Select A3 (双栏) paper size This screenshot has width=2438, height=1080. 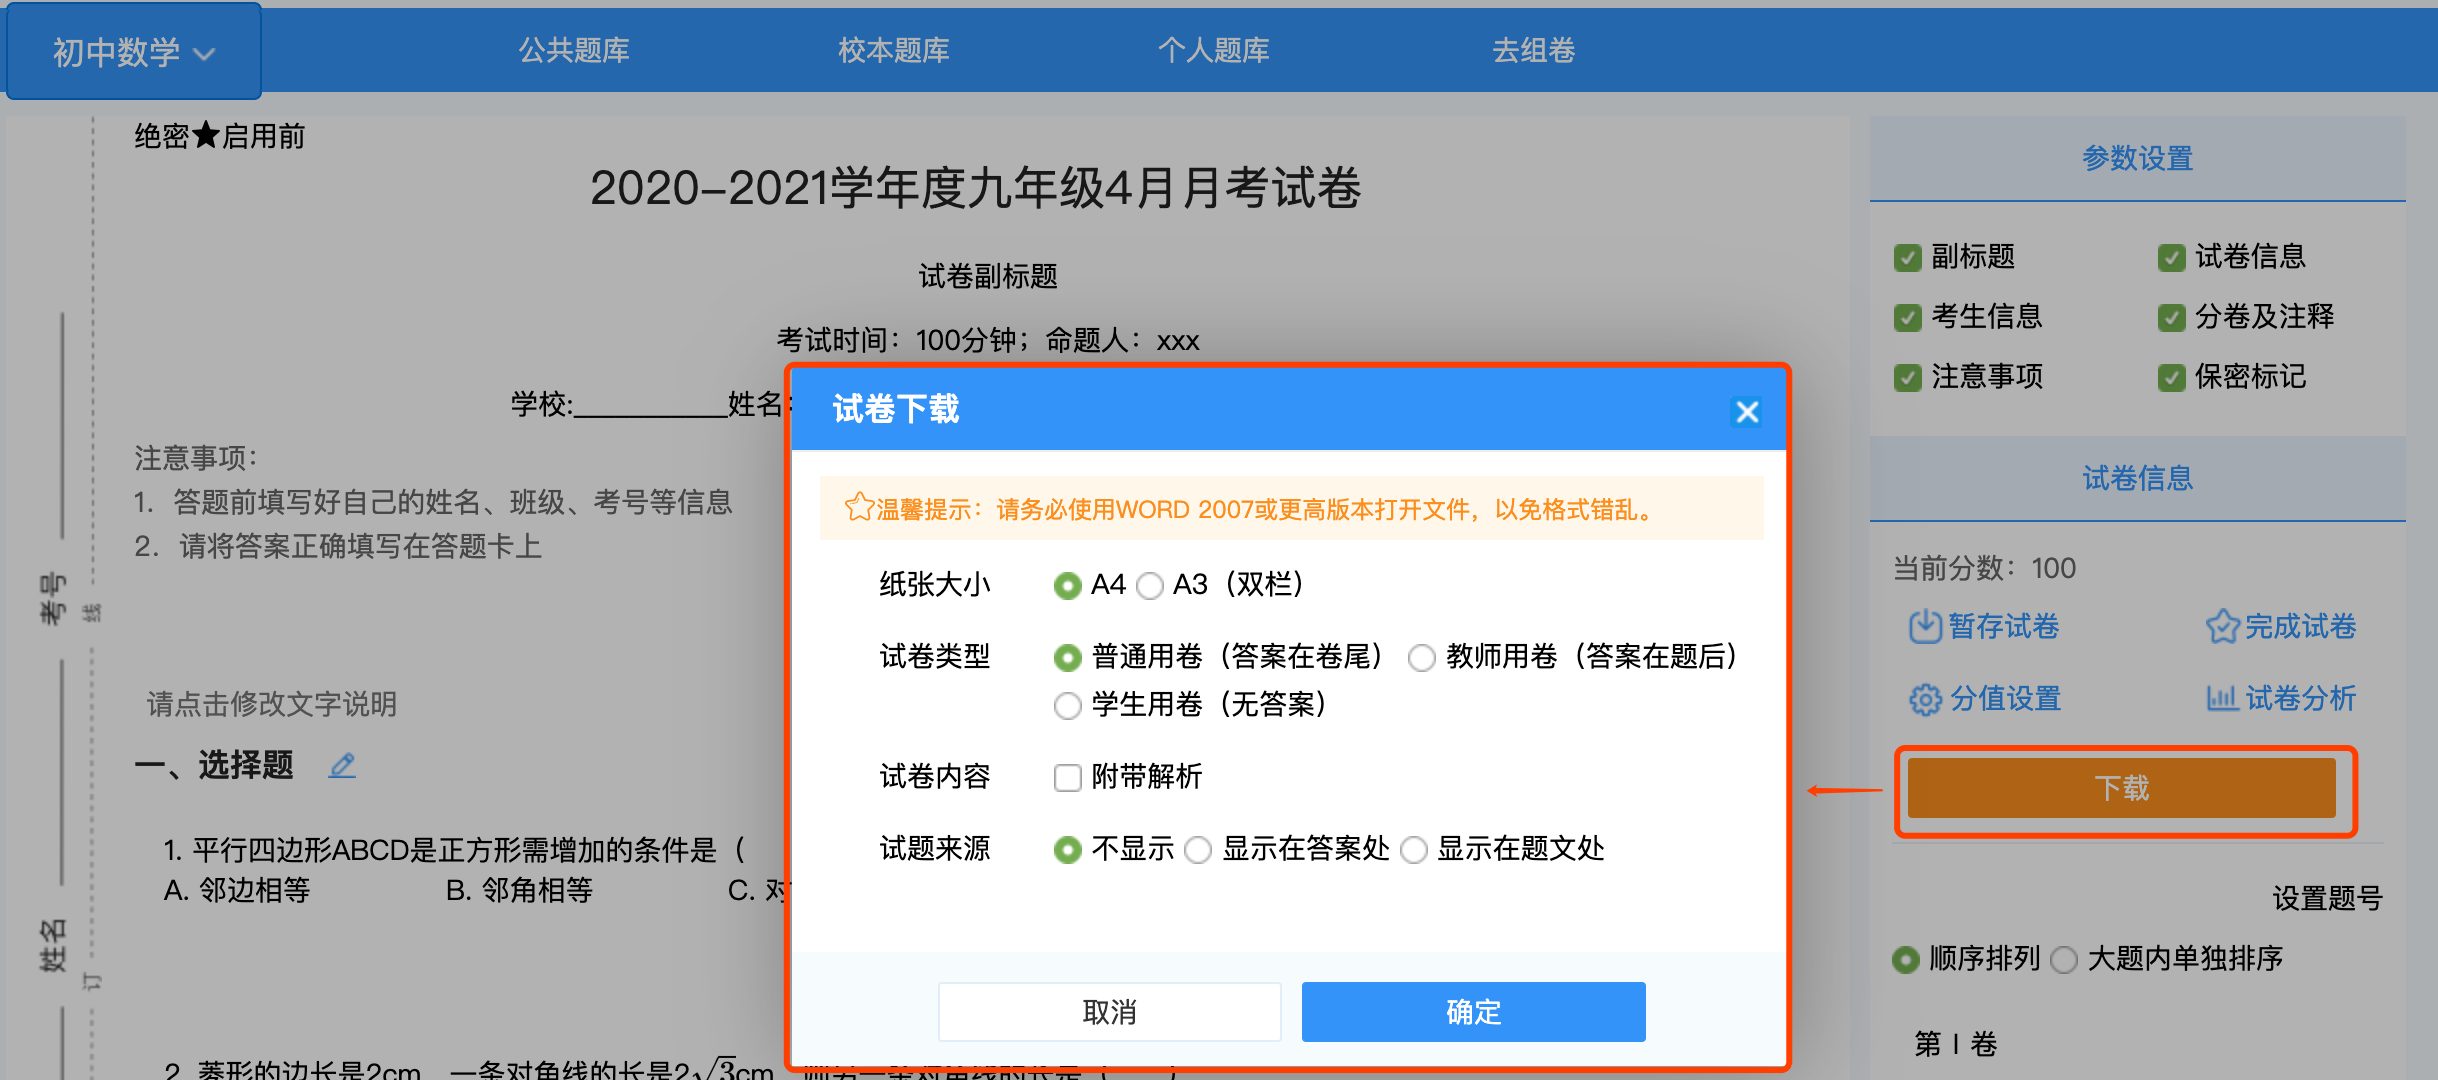(x=1151, y=585)
